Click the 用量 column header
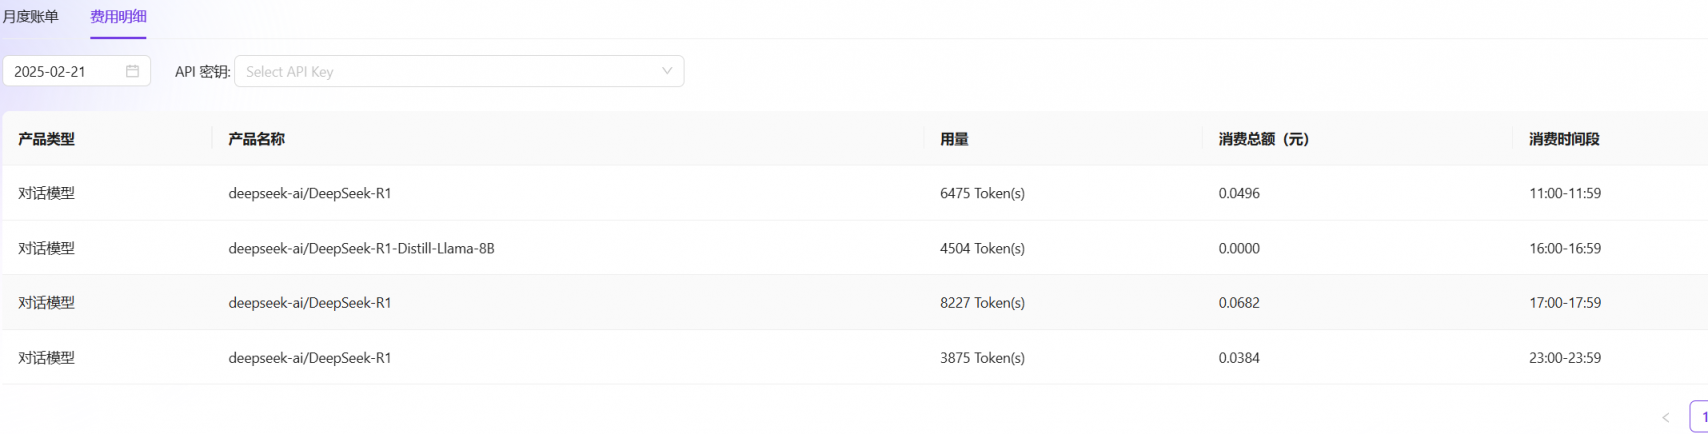The image size is (1708, 434). click(954, 139)
